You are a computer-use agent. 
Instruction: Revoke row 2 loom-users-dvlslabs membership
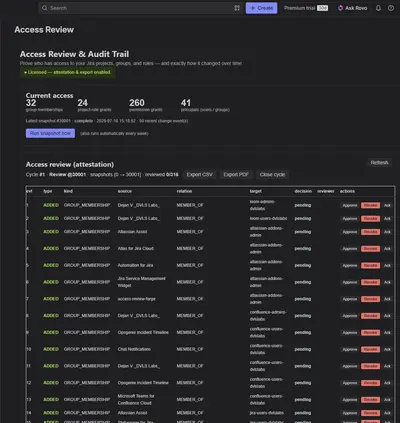(x=370, y=219)
